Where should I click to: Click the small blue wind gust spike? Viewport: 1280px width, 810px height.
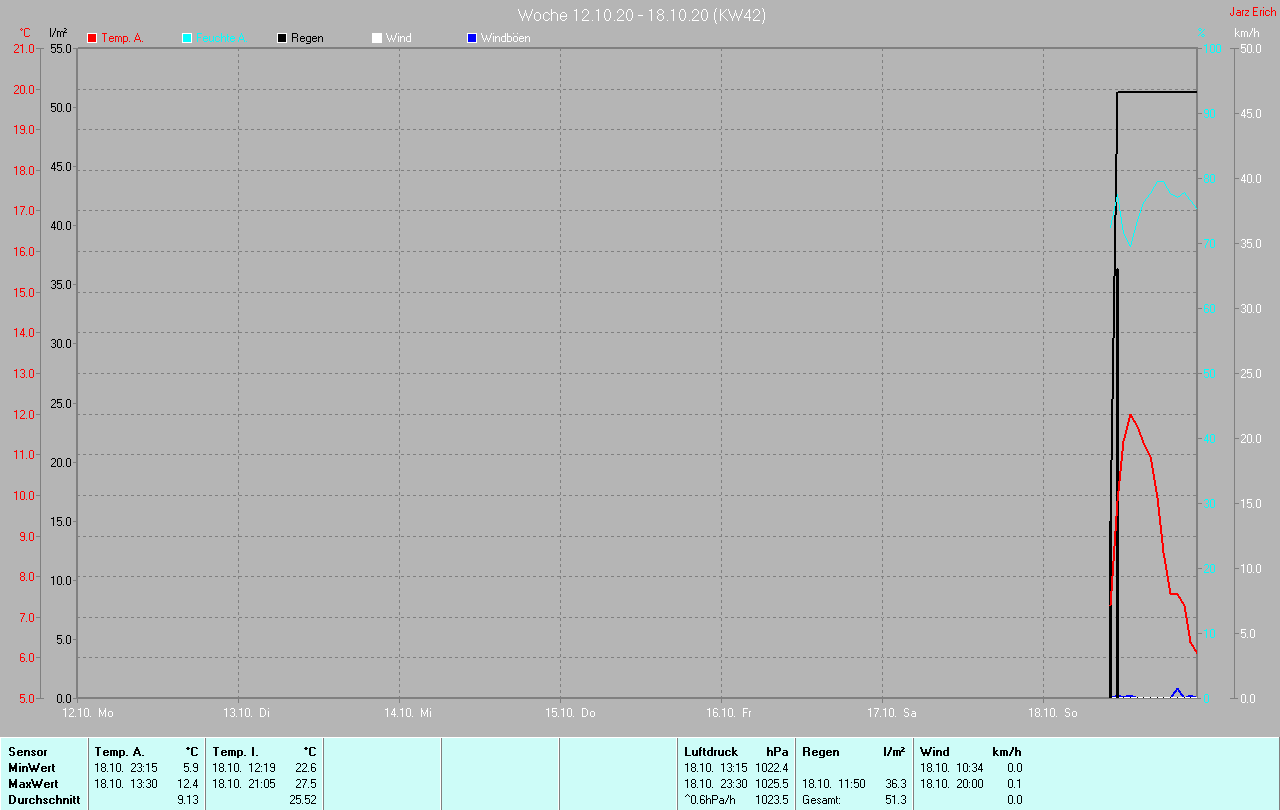(1178, 690)
